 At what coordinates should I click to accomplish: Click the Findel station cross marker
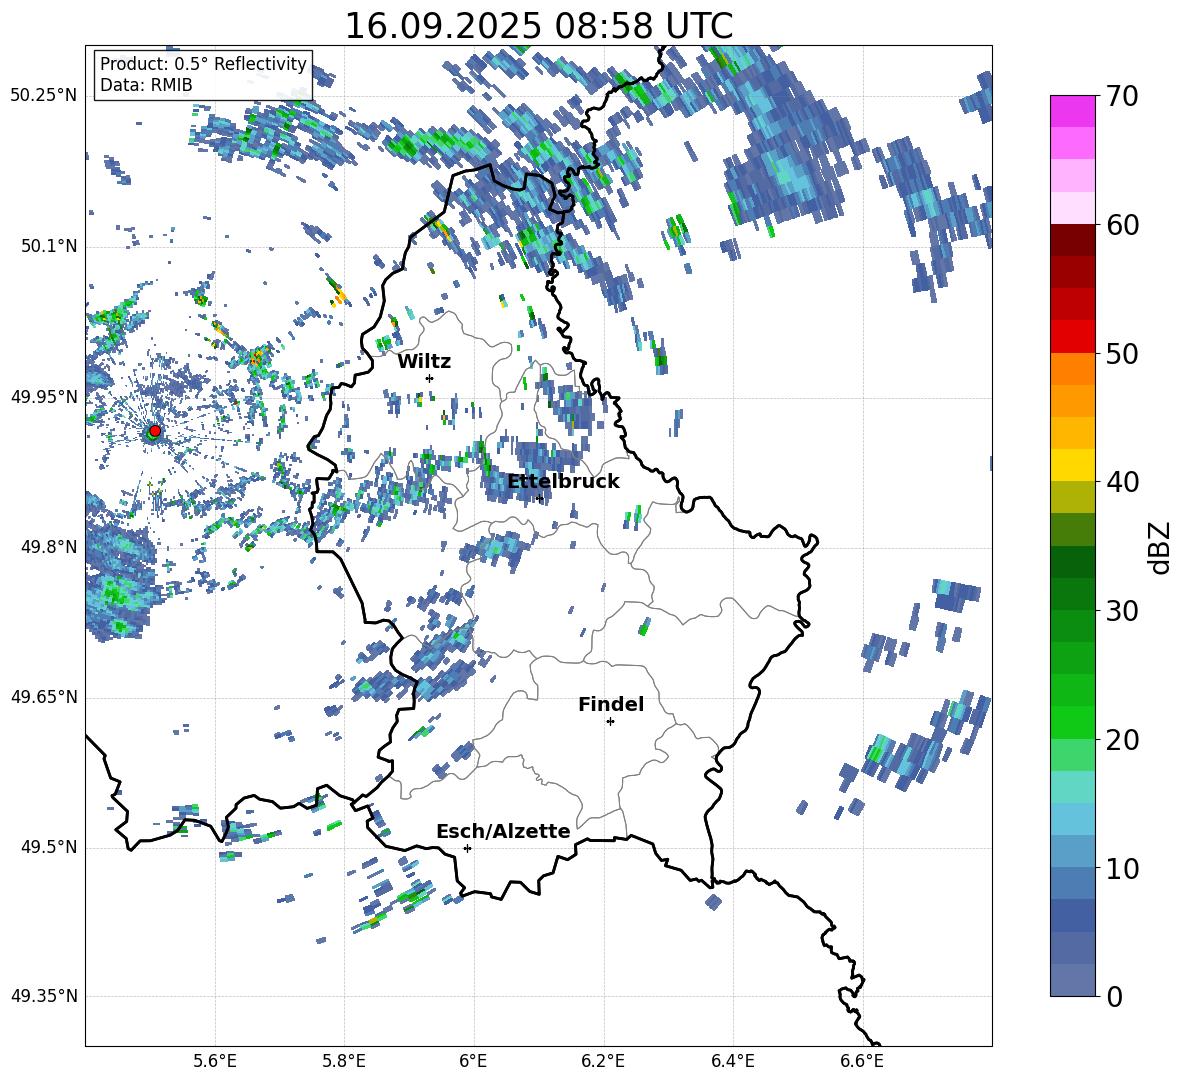click(610, 722)
